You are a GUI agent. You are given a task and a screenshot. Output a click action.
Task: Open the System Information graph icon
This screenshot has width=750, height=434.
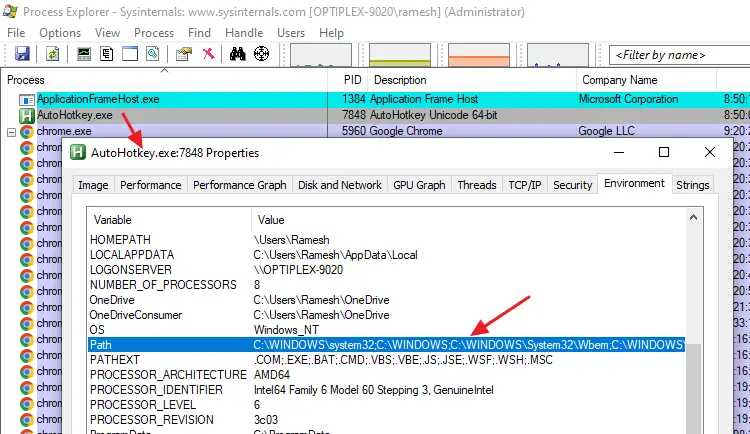[x=84, y=54]
